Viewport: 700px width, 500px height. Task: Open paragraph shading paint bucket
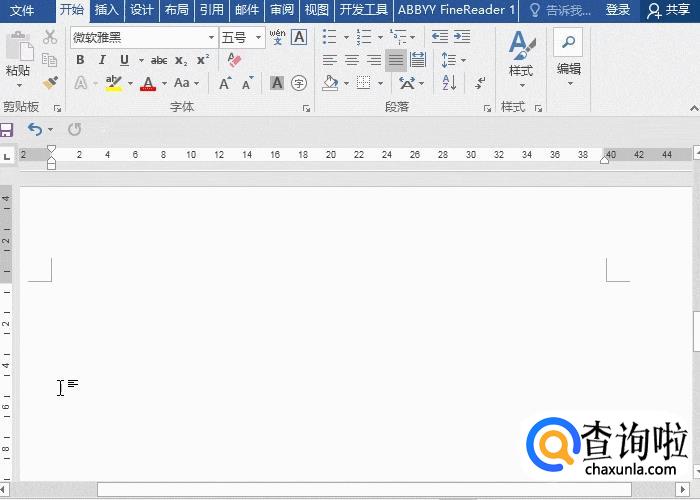(330, 83)
